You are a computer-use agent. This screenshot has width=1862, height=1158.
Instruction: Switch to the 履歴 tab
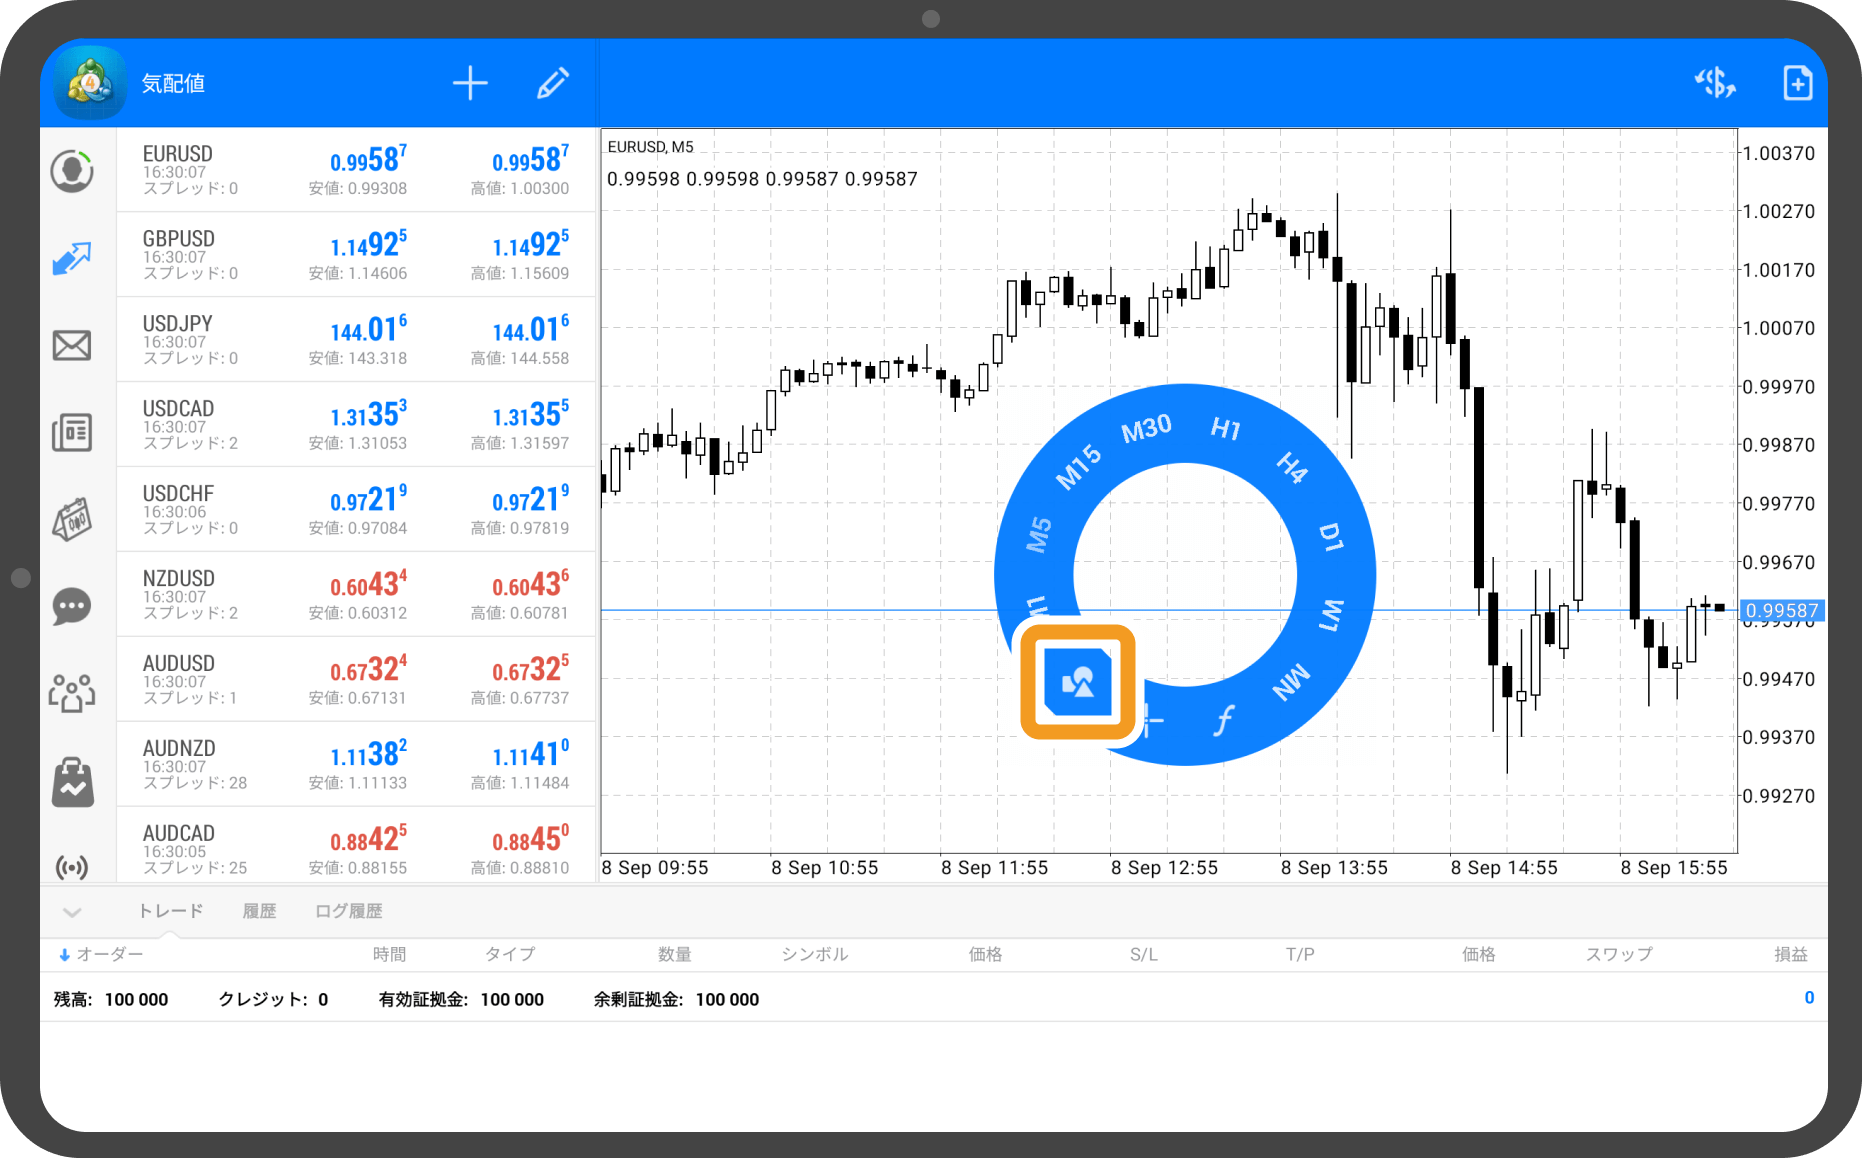[x=259, y=911]
